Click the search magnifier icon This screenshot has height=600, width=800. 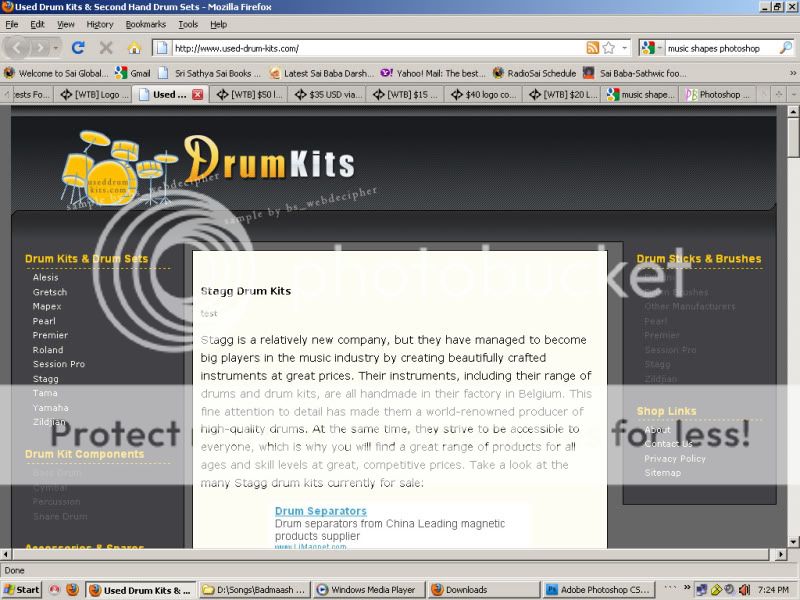click(x=786, y=48)
